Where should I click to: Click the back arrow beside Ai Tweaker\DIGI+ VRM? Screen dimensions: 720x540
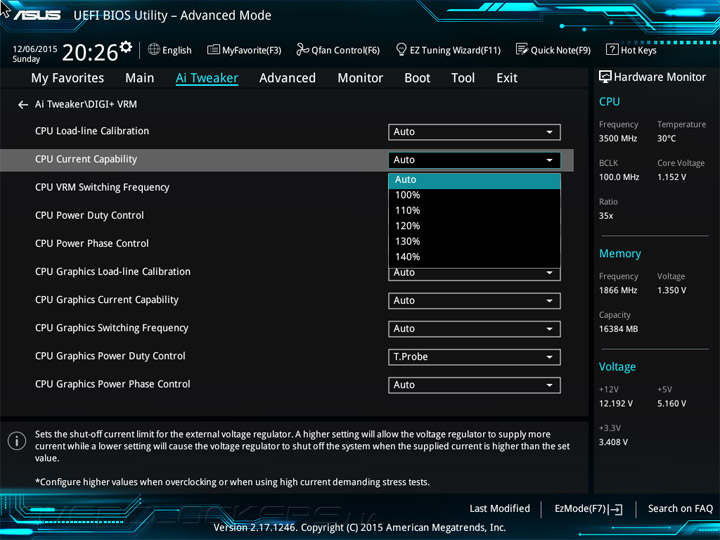[x=22, y=105]
